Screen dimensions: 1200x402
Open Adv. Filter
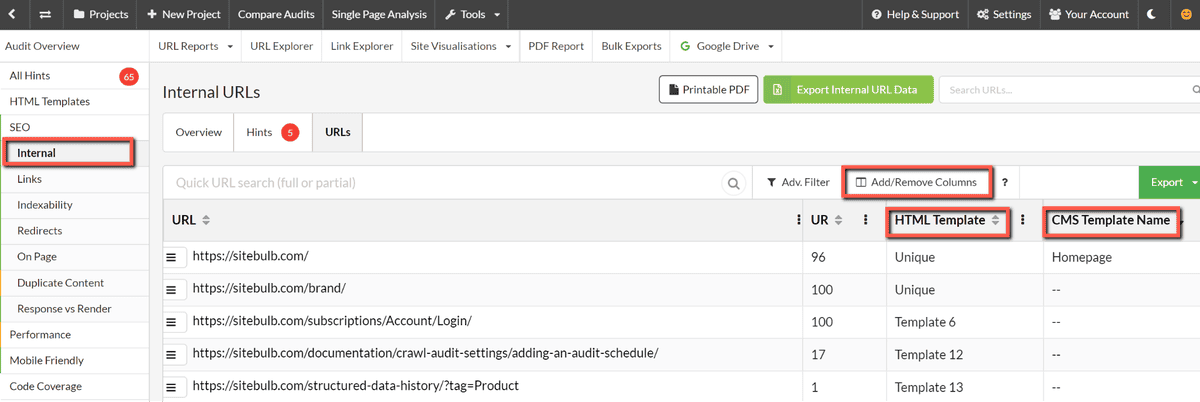tap(798, 182)
